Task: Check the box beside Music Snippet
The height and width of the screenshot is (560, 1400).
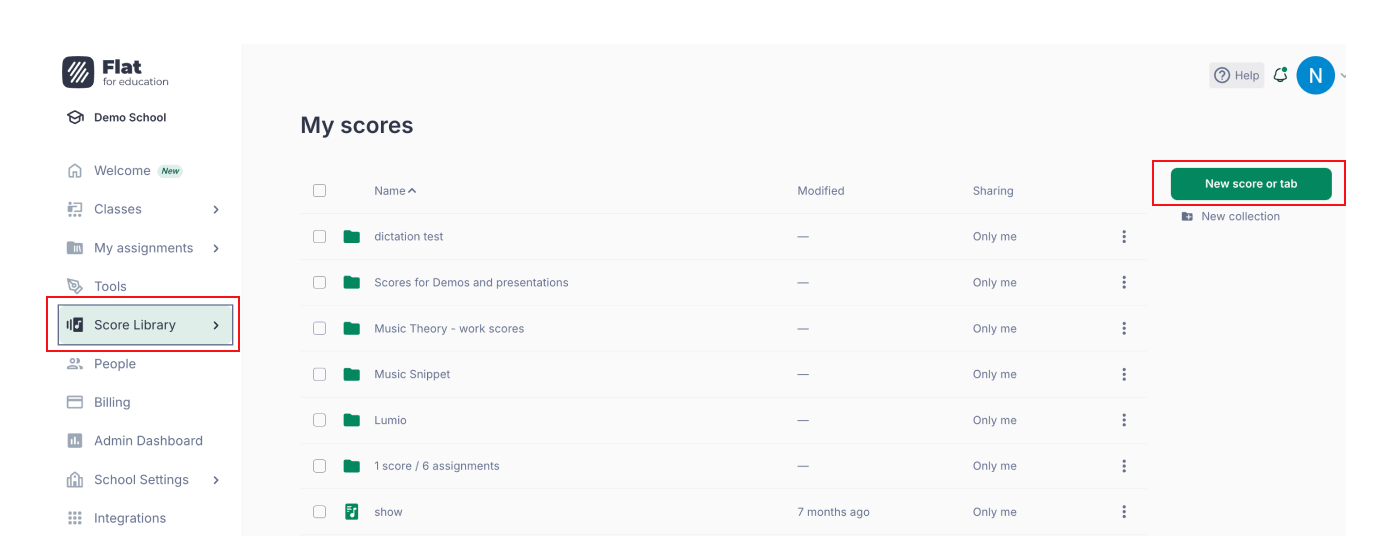Action: point(319,374)
